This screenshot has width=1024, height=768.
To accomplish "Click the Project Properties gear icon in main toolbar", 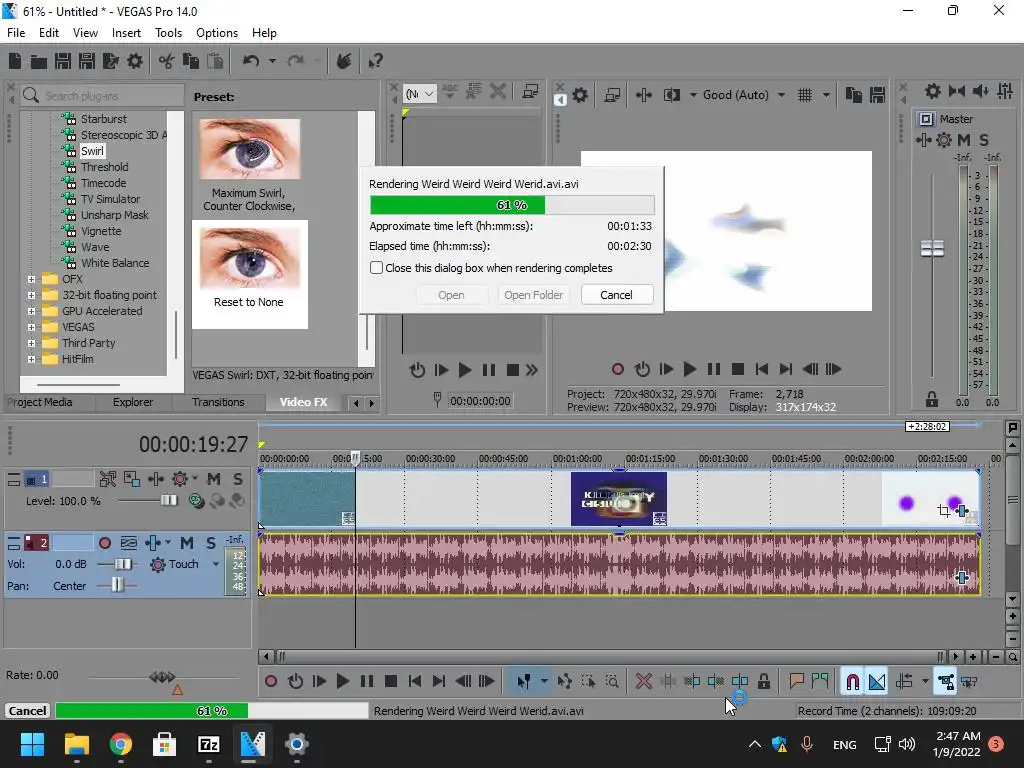I will coord(135,61).
